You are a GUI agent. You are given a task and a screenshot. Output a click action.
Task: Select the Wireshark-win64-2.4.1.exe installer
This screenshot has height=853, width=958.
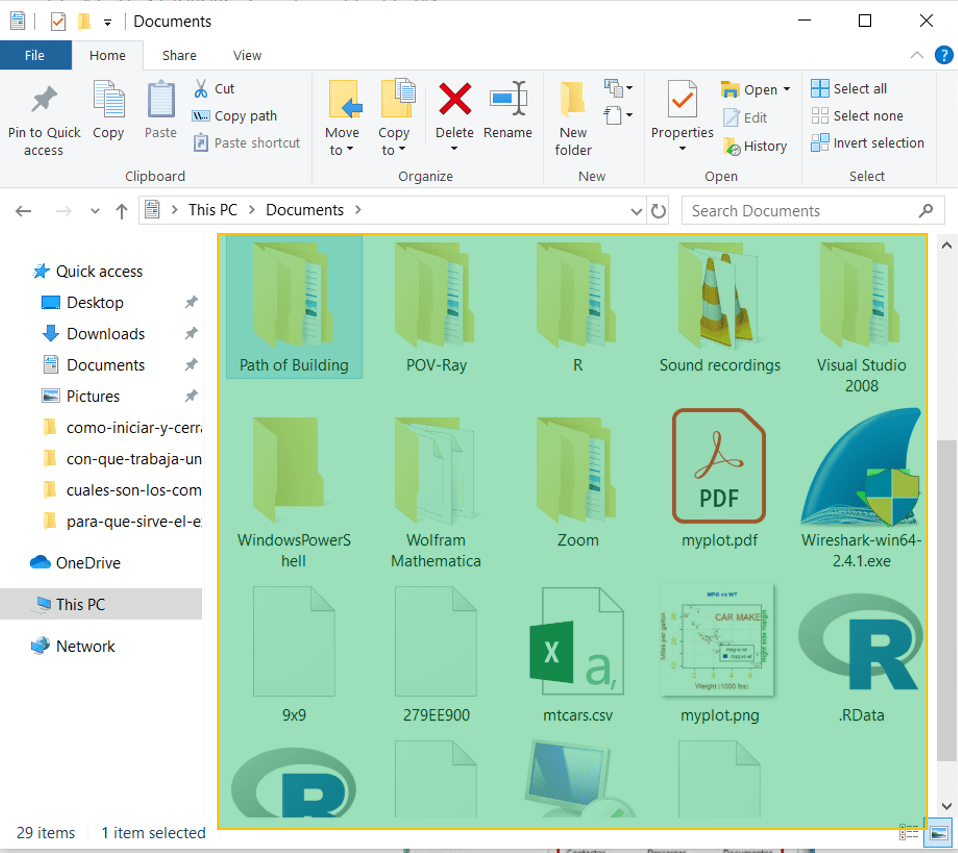[861, 489]
